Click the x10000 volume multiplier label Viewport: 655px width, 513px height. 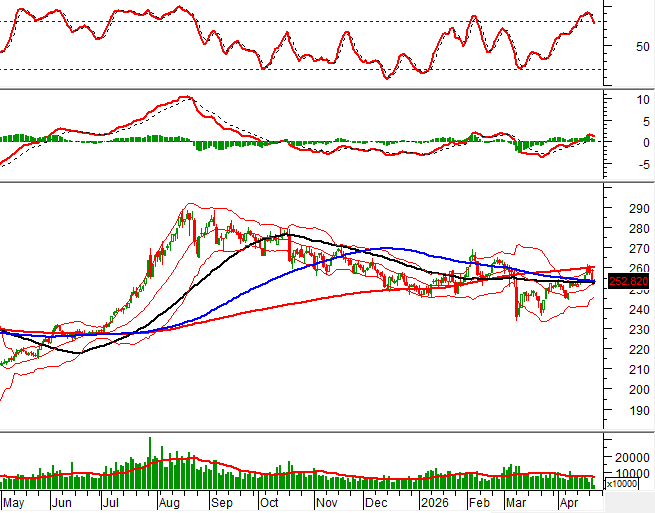627,484
